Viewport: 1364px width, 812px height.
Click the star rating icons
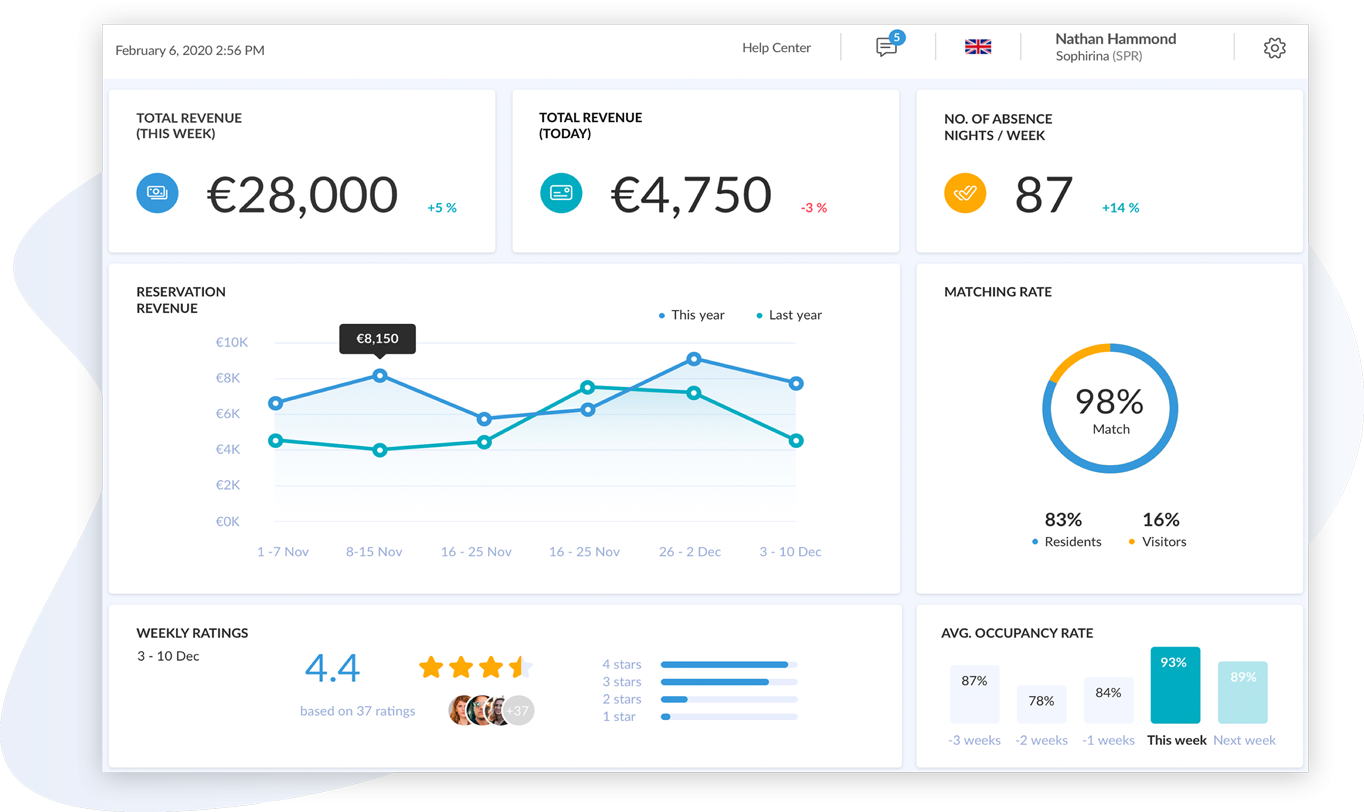pyautogui.click(x=475, y=667)
